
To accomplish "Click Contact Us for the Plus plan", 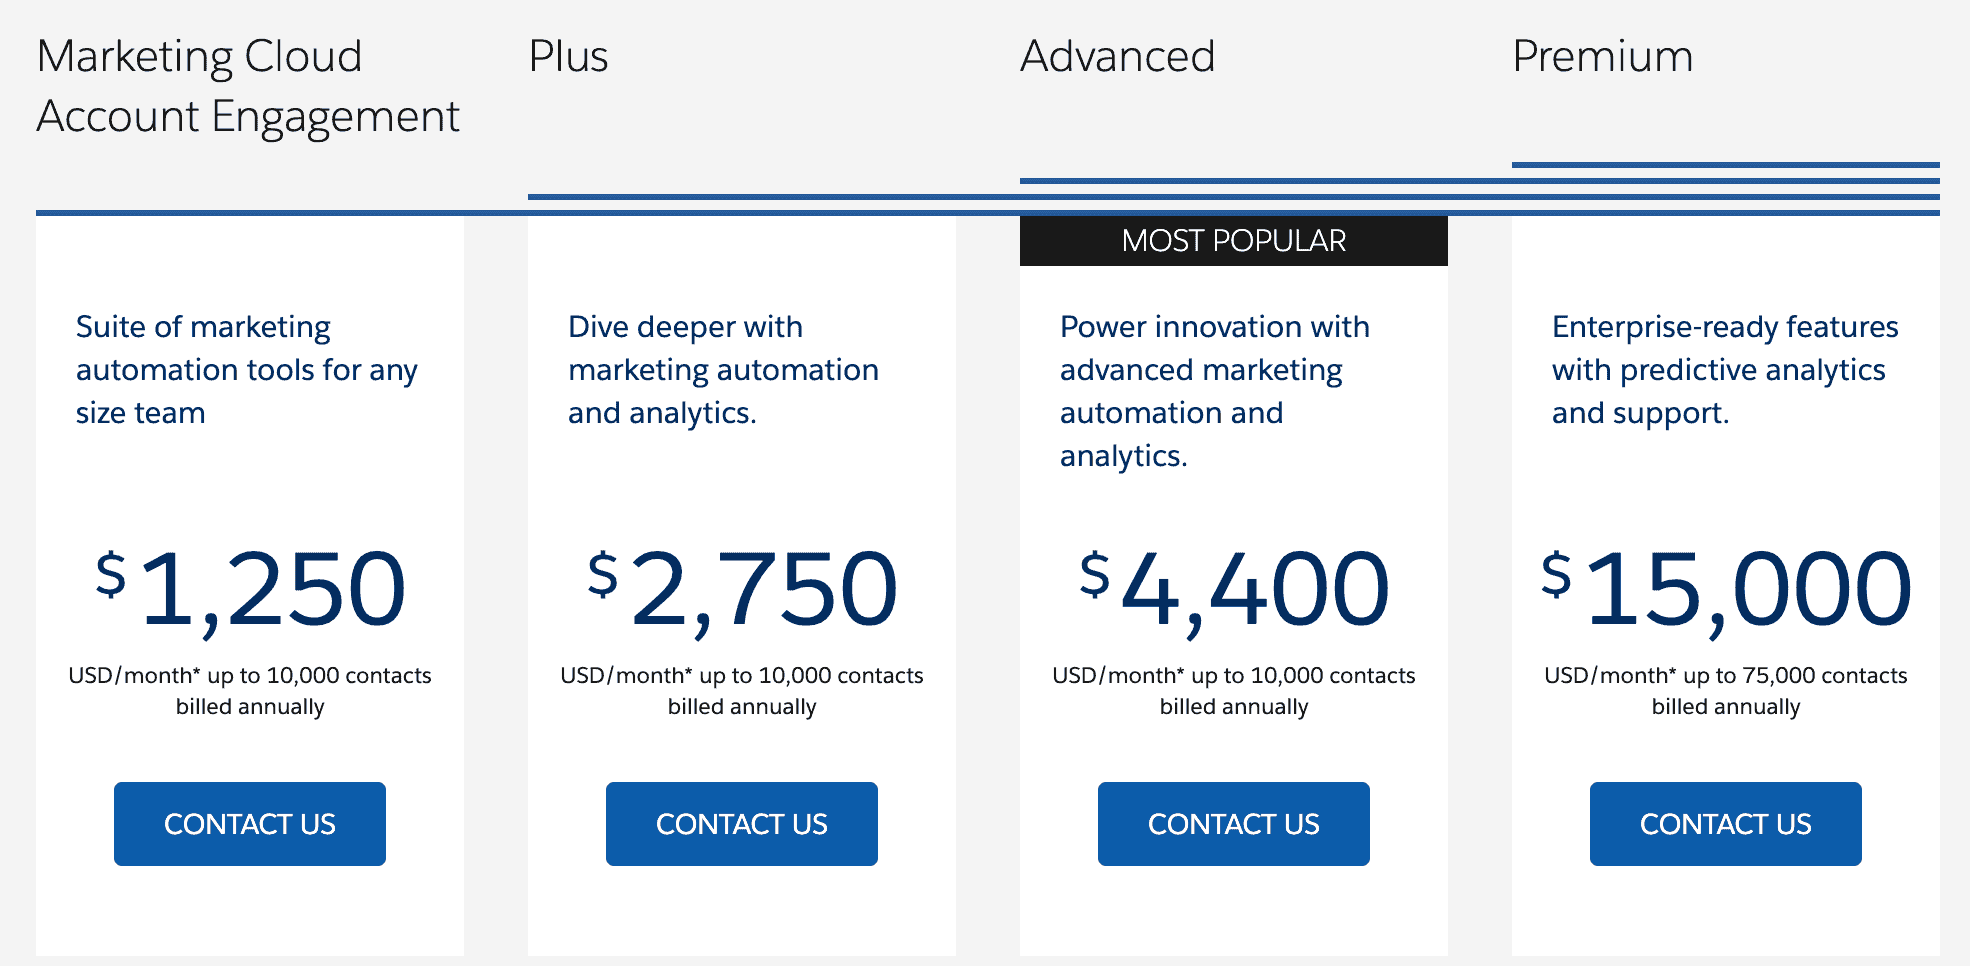I will [x=741, y=824].
